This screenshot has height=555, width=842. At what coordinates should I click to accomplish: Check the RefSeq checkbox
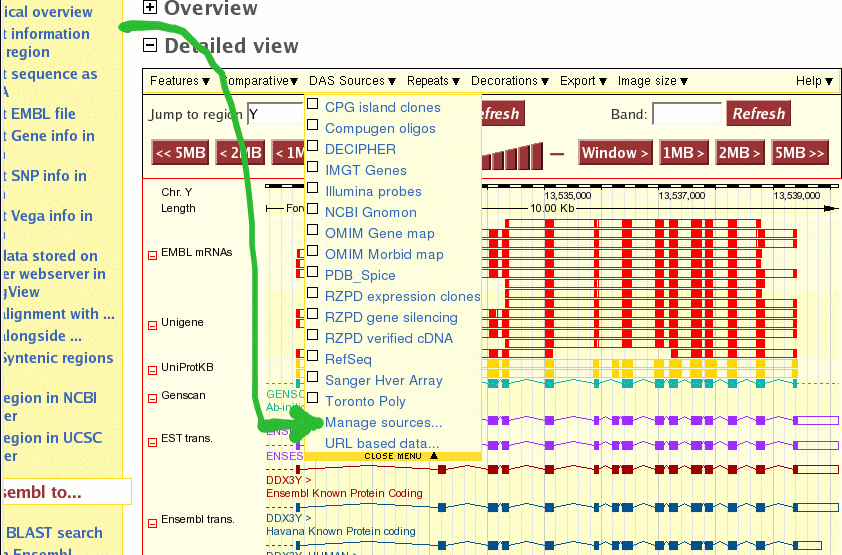pos(313,355)
